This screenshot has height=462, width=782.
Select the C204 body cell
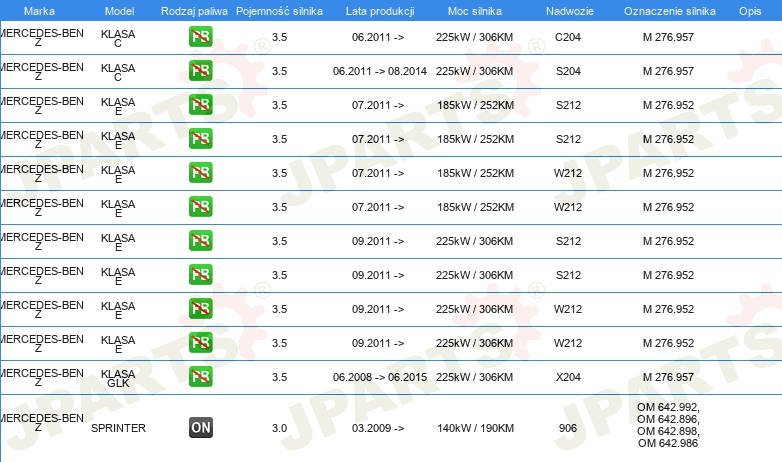568,37
